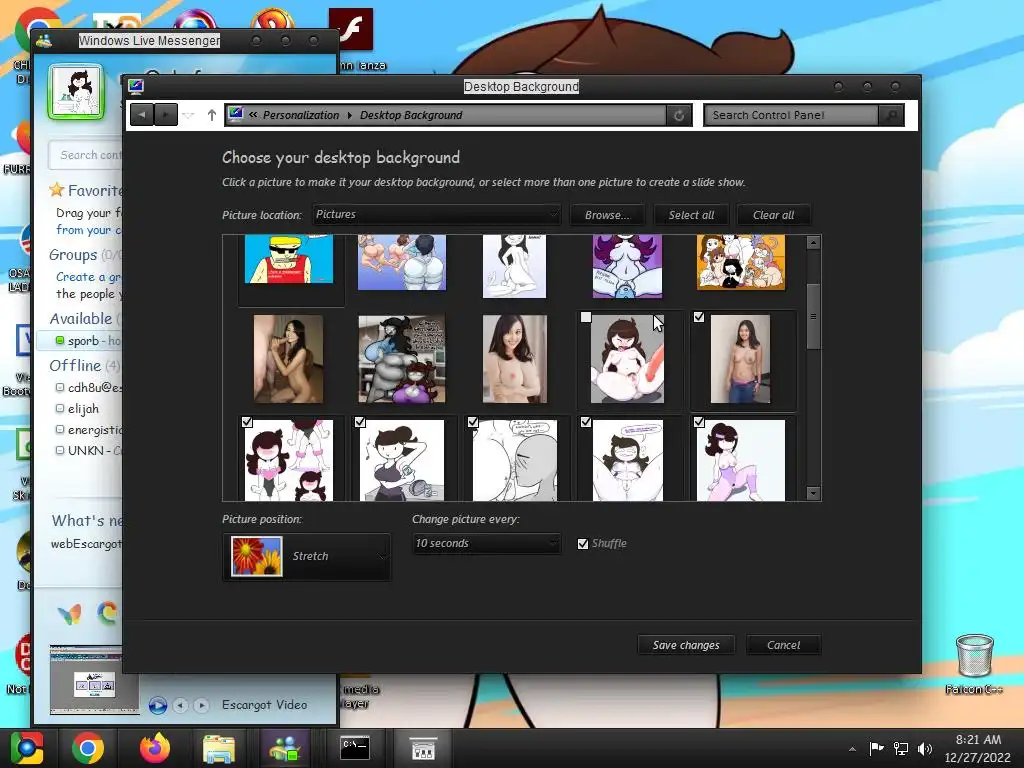Click Cancel in Desktop Background window
The width and height of the screenshot is (1024, 768).
(783, 645)
